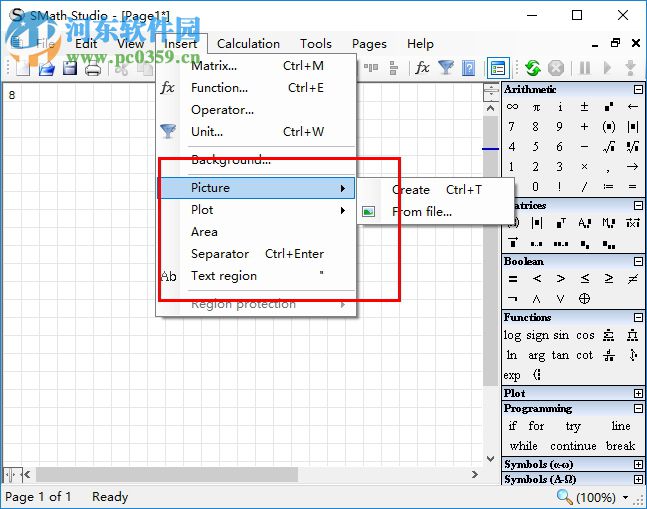
Task: Insert the tan function
Action: tap(560, 355)
